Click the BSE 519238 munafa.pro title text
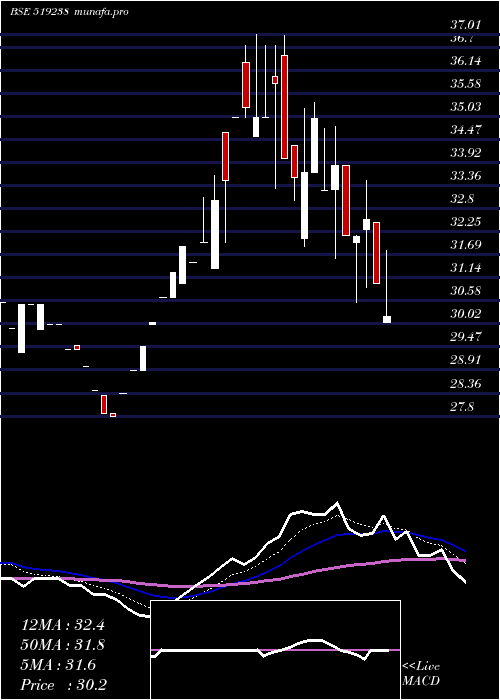The width and height of the screenshot is (500, 700). (69, 12)
